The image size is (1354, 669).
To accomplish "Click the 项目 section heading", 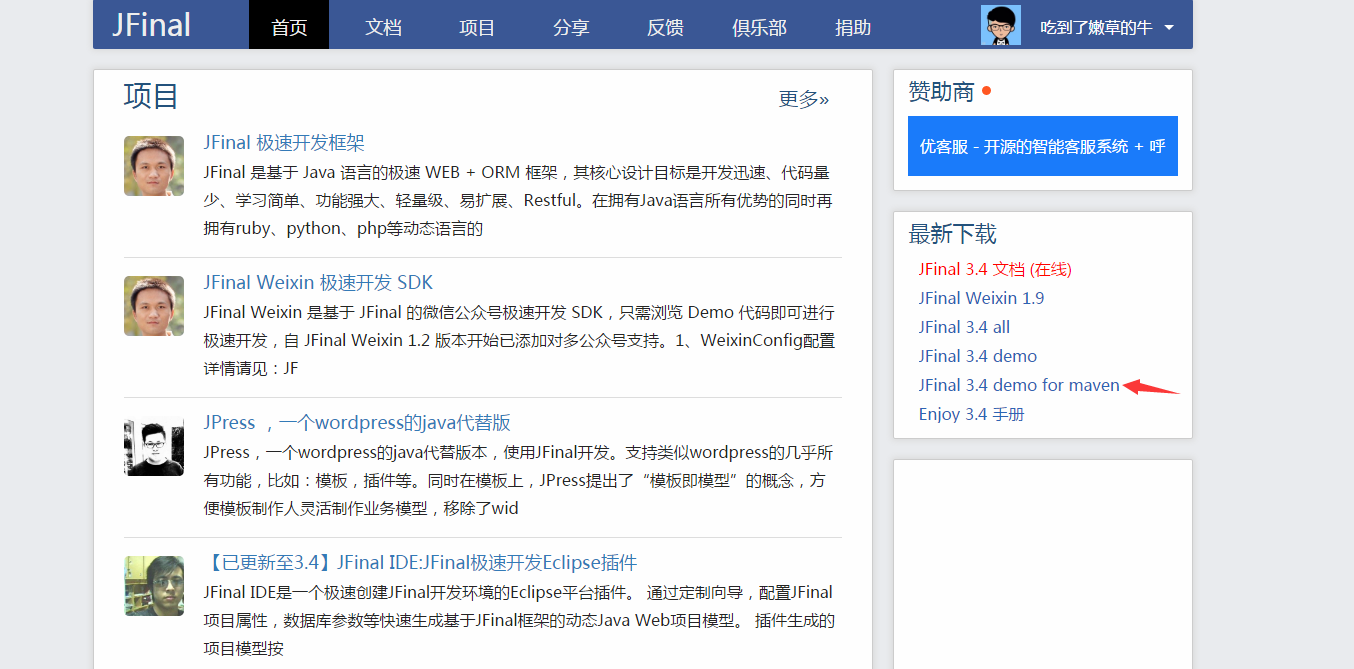I will [151, 96].
